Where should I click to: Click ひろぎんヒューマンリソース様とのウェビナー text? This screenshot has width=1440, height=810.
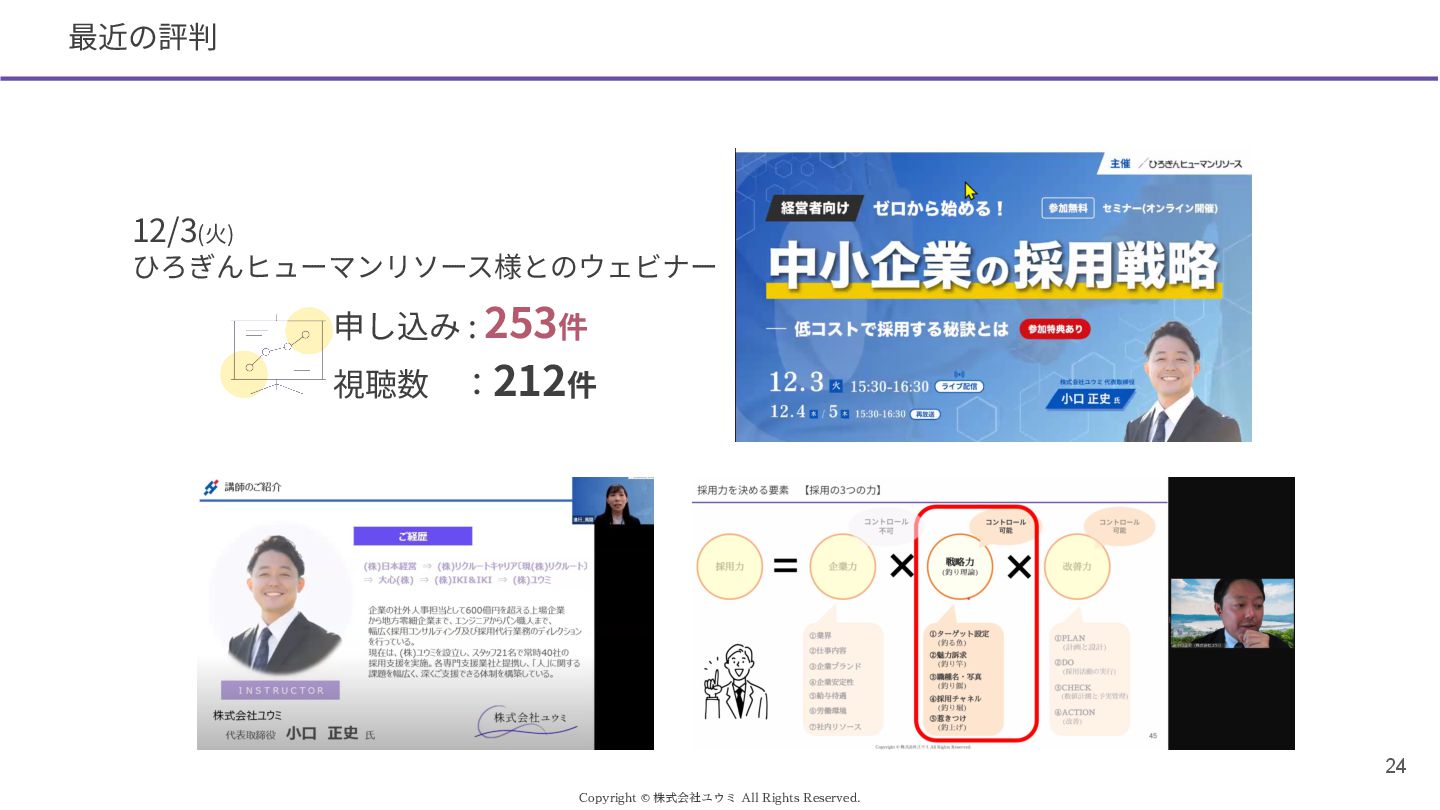point(425,267)
